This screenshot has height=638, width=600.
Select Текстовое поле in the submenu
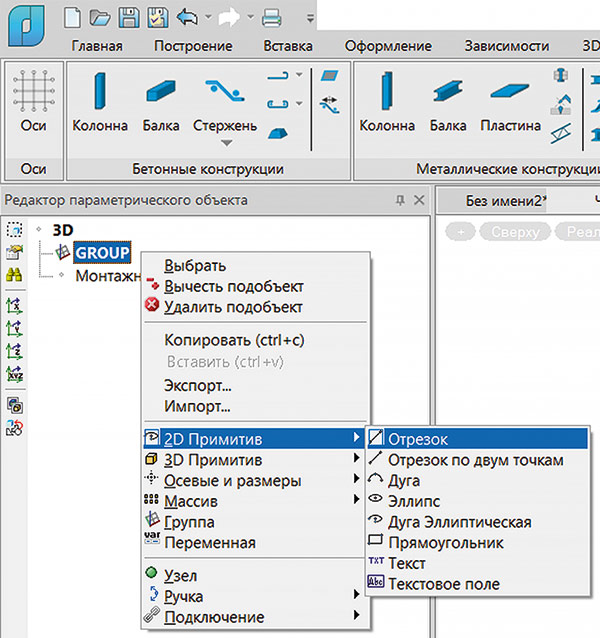(x=478, y=584)
